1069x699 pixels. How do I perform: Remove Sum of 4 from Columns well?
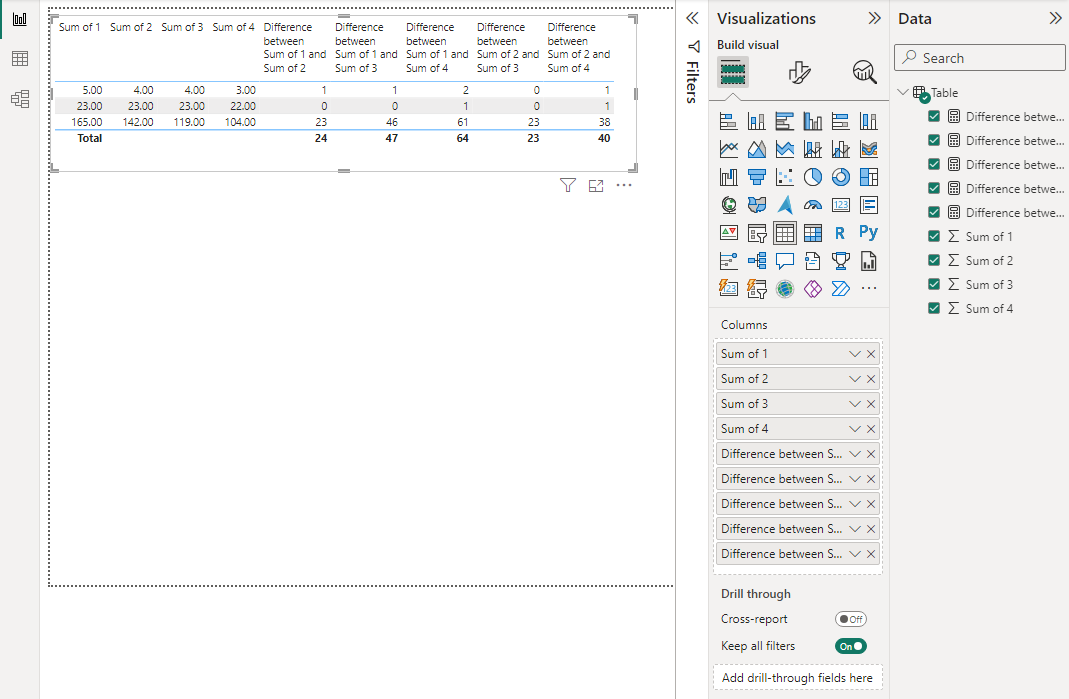(x=871, y=429)
